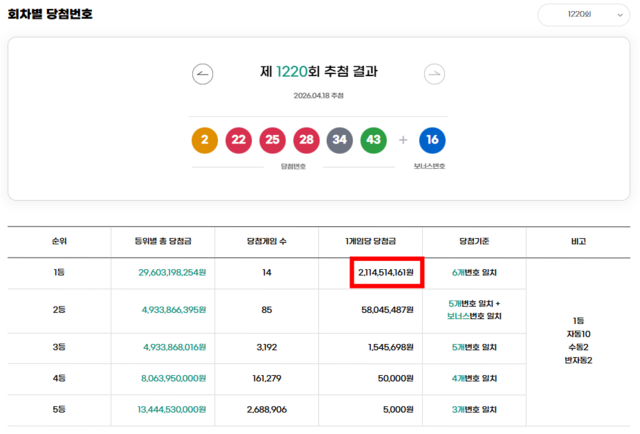Click the 회차별 당첨번호 page heading
Image resolution: width=640 pixels, height=434 pixels.
[50, 15]
